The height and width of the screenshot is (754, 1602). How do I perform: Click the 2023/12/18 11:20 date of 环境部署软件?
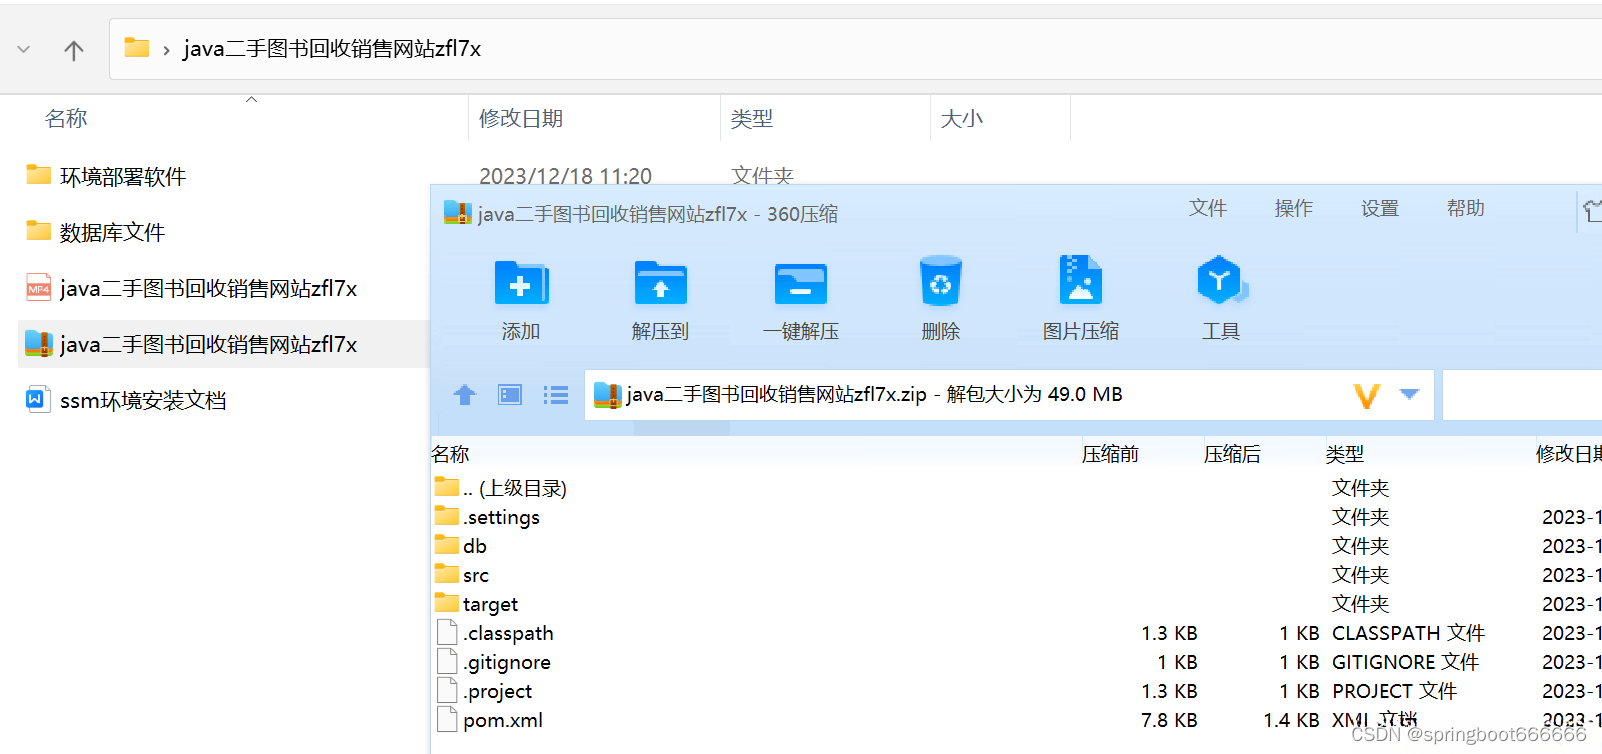[x=565, y=176]
